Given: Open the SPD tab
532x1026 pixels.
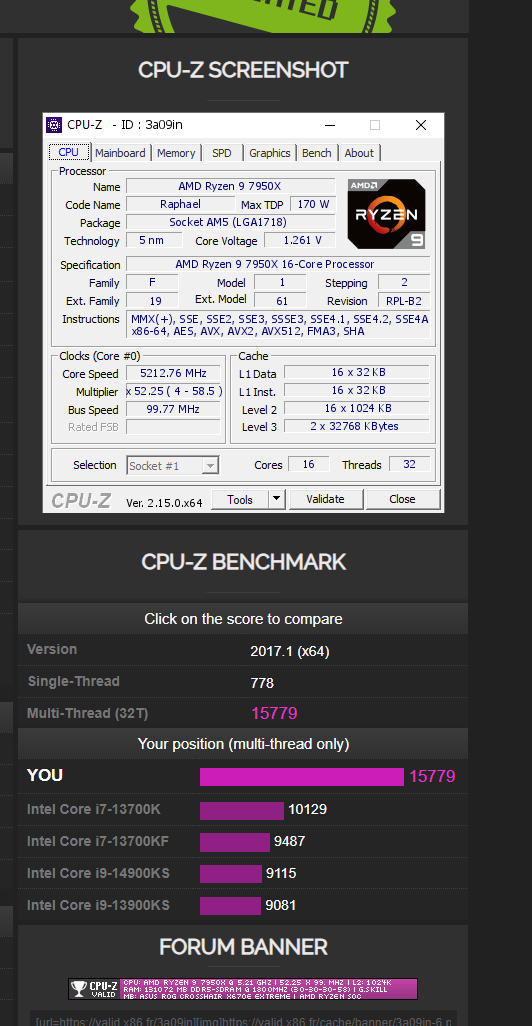Looking at the screenshot, I should click(222, 153).
